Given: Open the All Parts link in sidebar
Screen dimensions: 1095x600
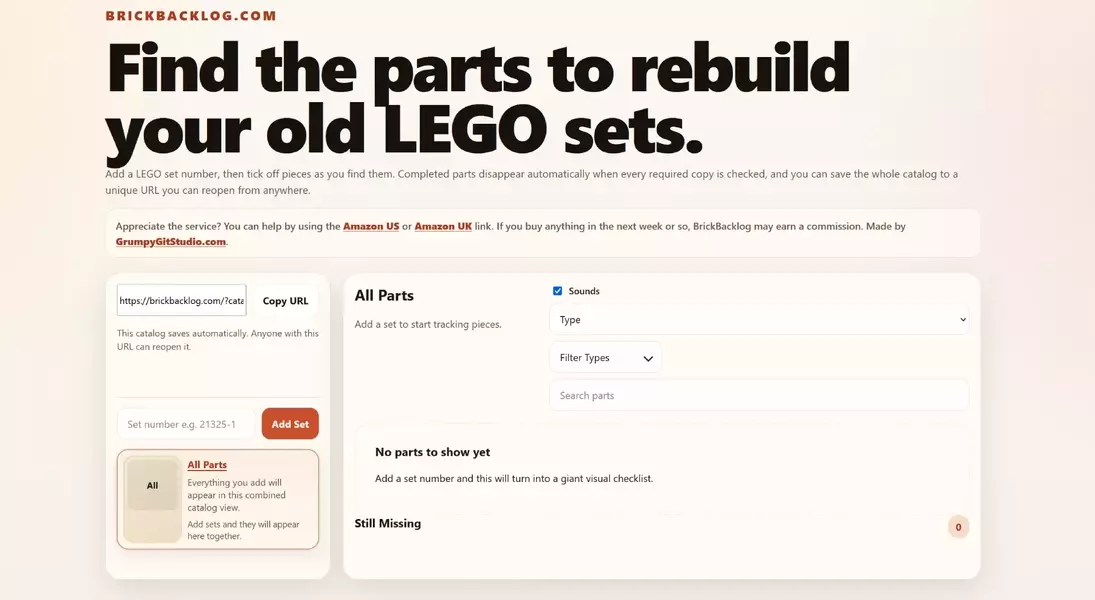Looking at the screenshot, I should (x=207, y=465).
